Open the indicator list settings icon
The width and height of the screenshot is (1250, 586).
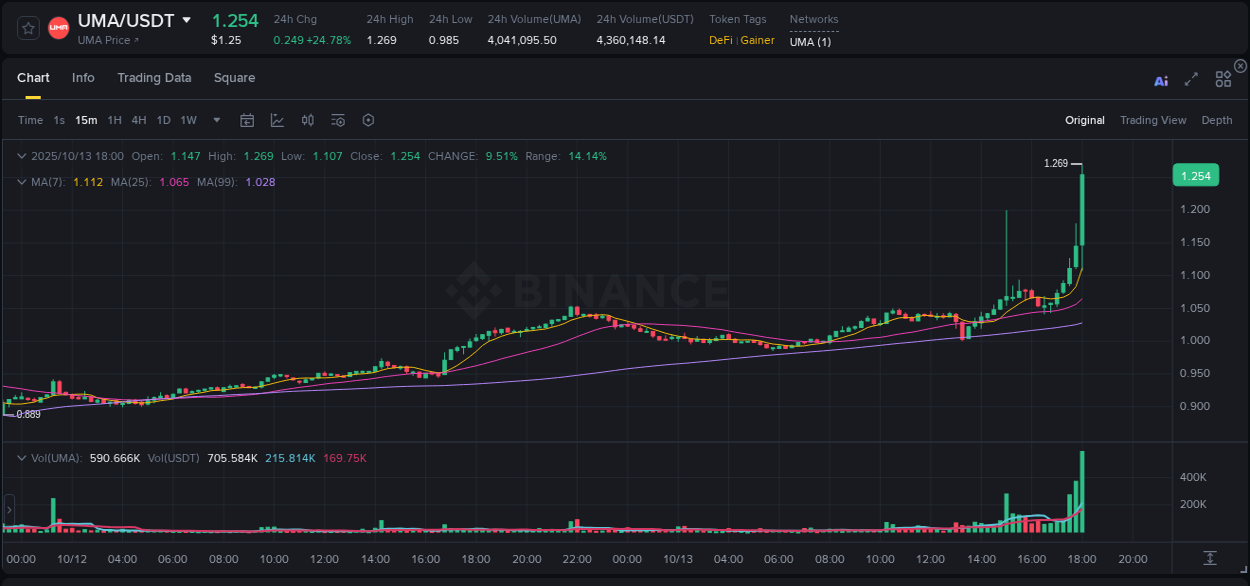pyautogui.click(x=337, y=119)
